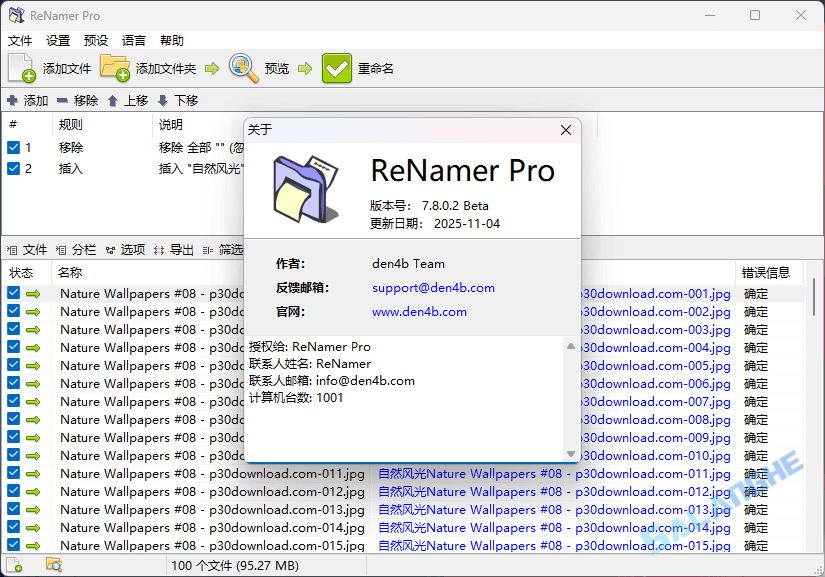
Task: Open the 语言 menu
Action: tap(133, 40)
